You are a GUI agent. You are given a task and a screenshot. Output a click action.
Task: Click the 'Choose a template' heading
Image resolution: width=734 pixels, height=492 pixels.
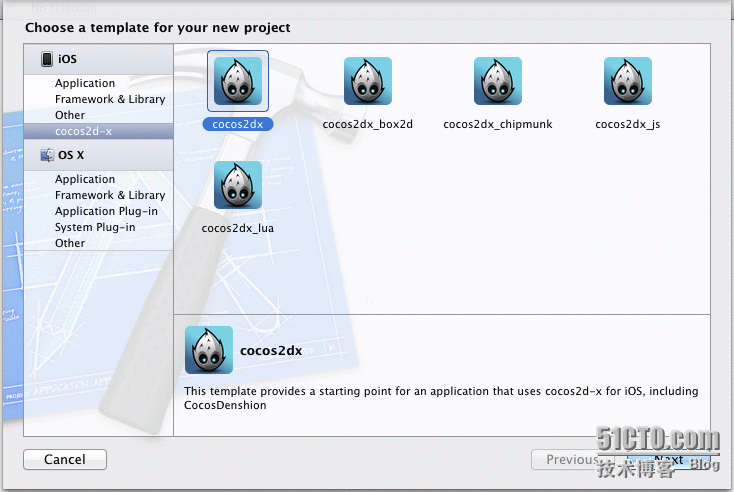click(x=158, y=28)
